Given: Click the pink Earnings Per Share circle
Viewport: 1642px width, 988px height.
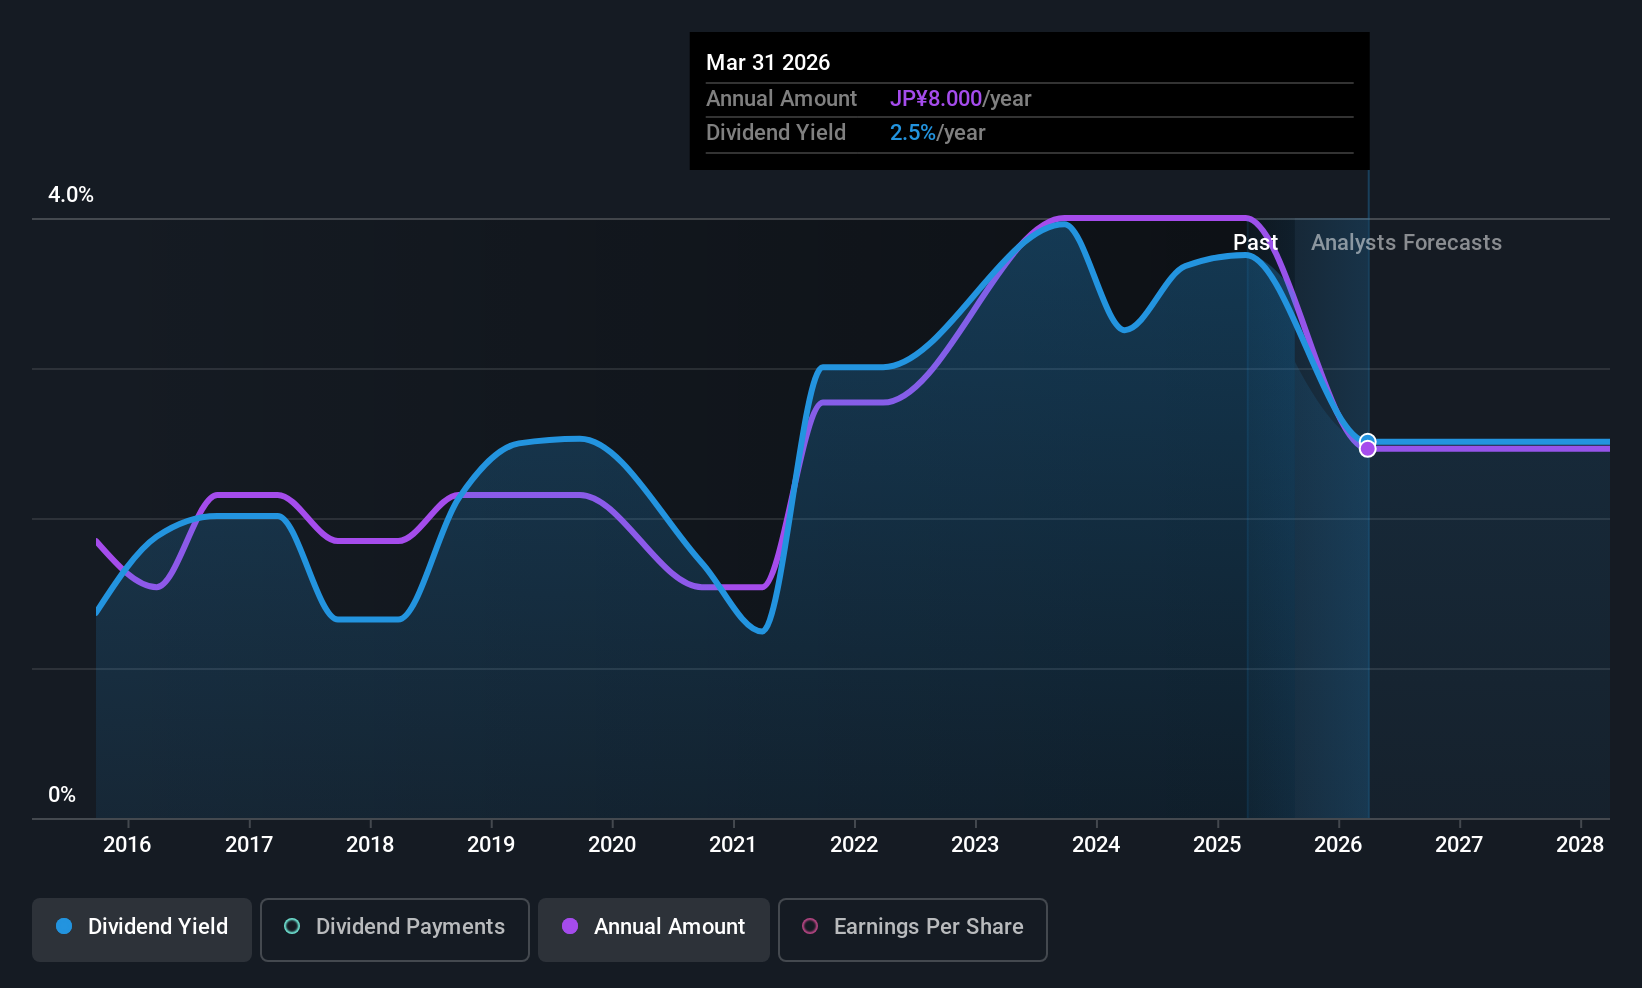Looking at the screenshot, I should click(x=810, y=927).
